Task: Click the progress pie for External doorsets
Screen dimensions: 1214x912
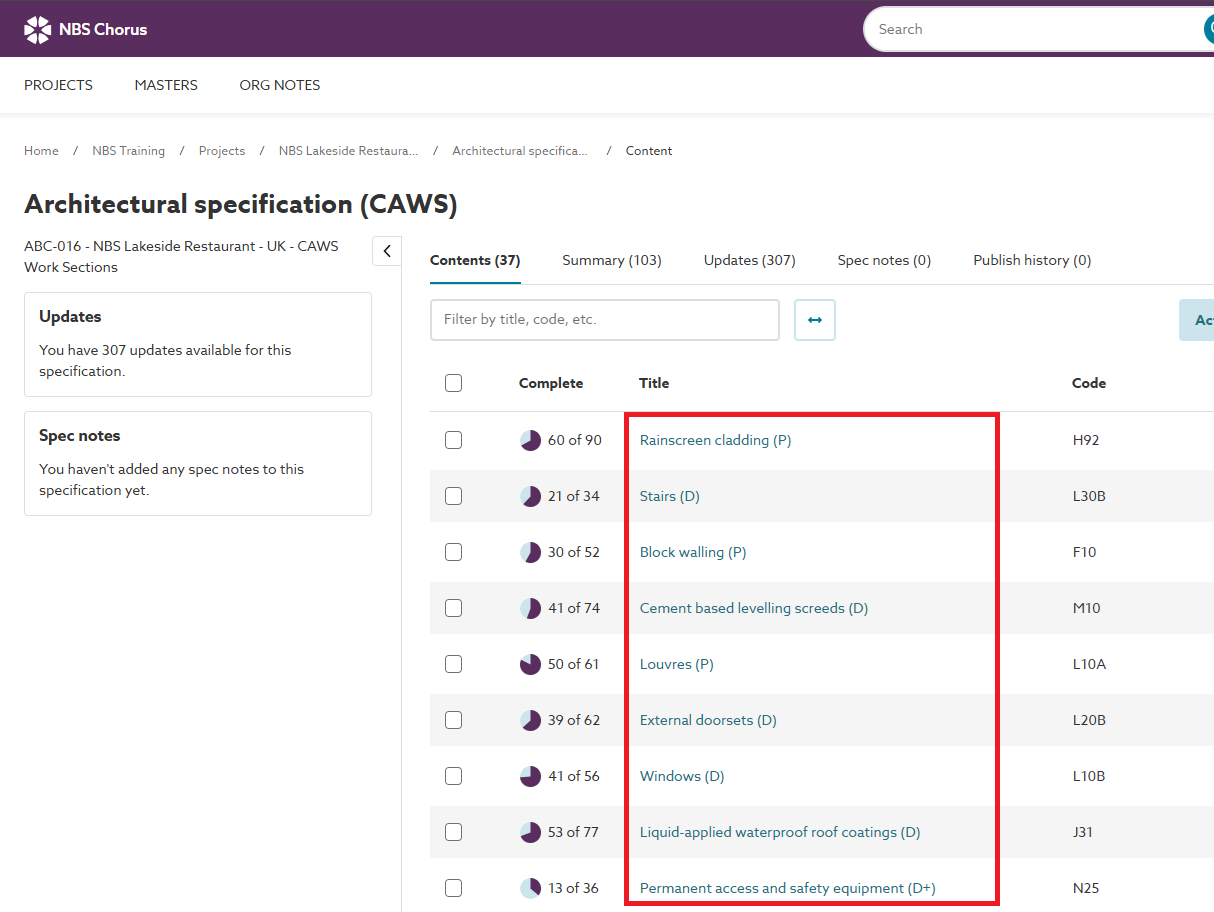Action: [x=530, y=720]
